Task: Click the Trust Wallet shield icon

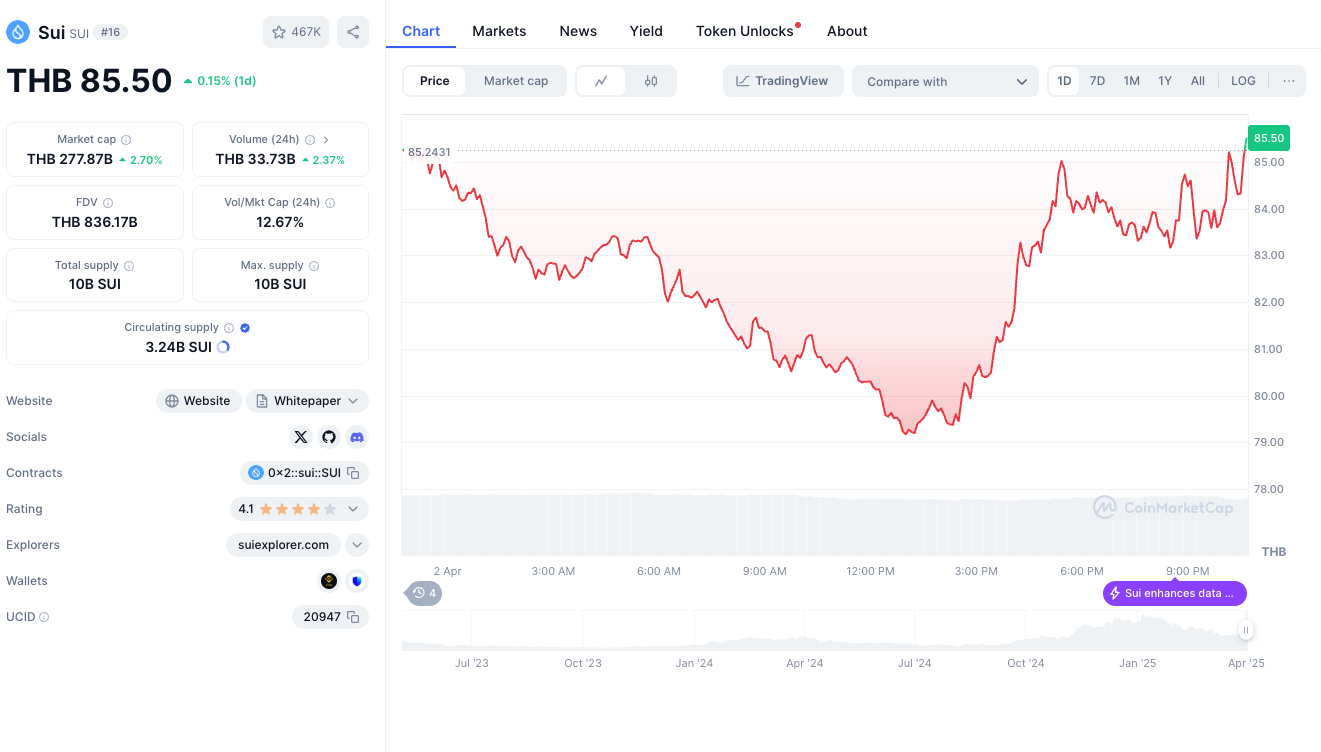Action: (357, 581)
